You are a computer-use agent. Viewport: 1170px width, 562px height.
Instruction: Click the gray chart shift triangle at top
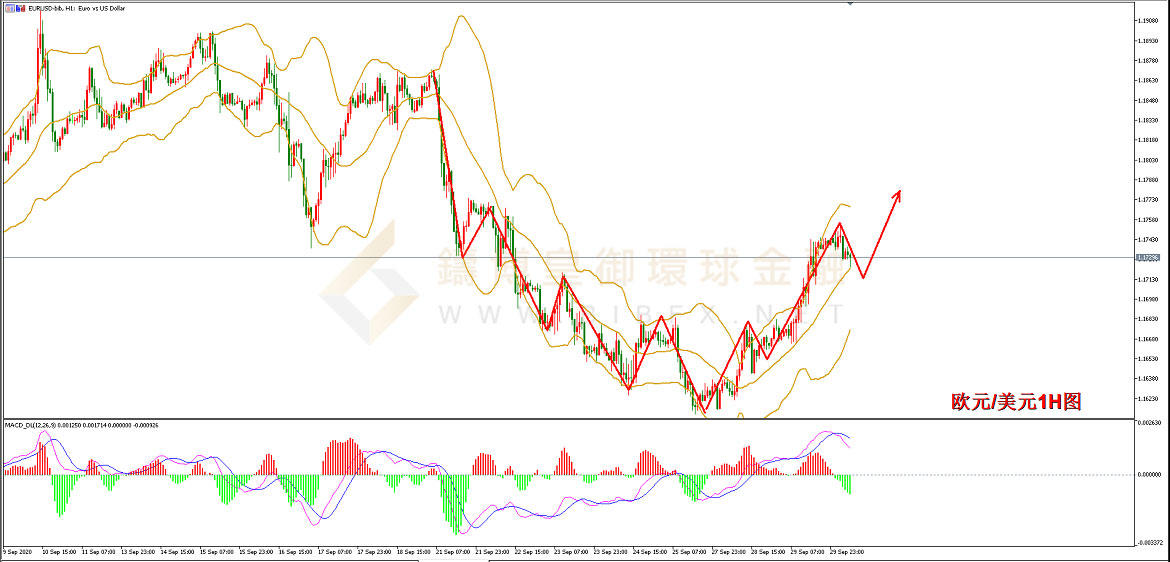pyautogui.click(x=851, y=5)
